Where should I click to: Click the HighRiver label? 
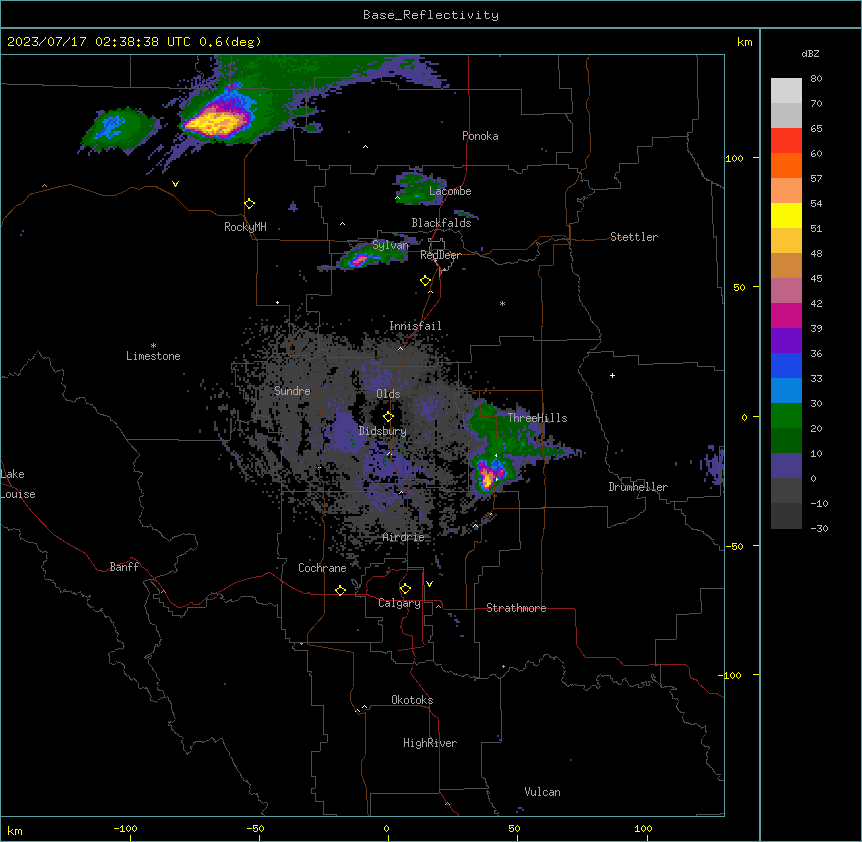coord(430,743)
